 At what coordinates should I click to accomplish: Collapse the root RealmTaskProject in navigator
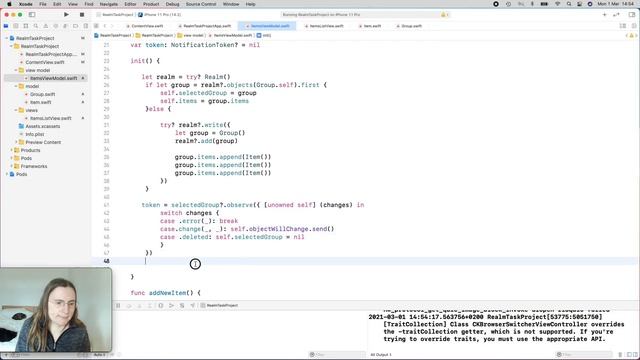[x=7, y=38]
